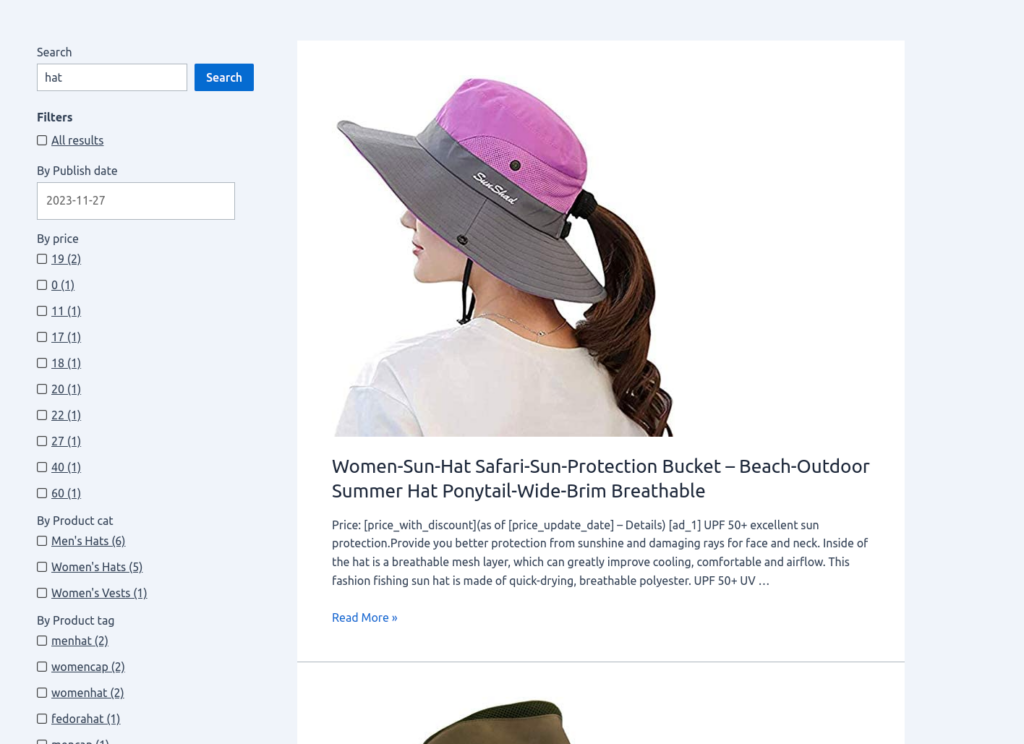Image resolution: width=1024 pixels, height=744 pixels.
Task: Tick the Women's Vests (1) checkbox
Action: pyautogui.click(x=42, y=593)
